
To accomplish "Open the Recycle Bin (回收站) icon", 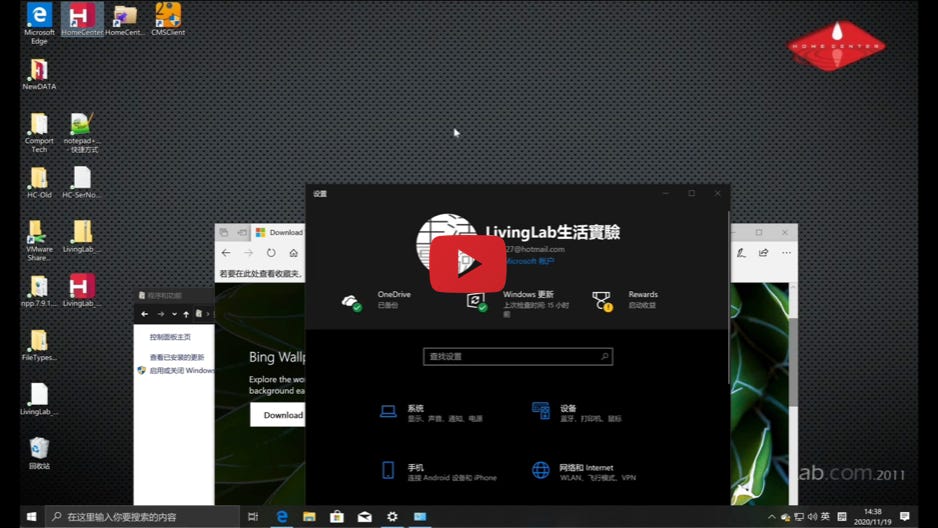I will [39, 453].
